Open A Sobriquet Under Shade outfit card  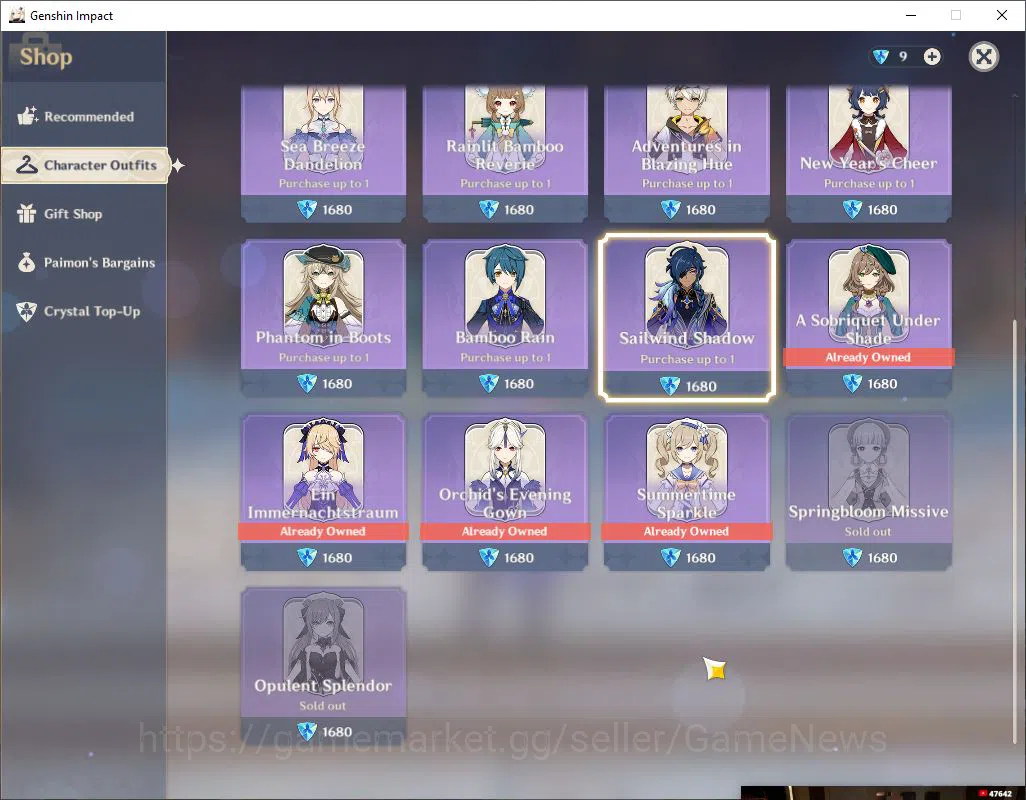click(868, 318)
